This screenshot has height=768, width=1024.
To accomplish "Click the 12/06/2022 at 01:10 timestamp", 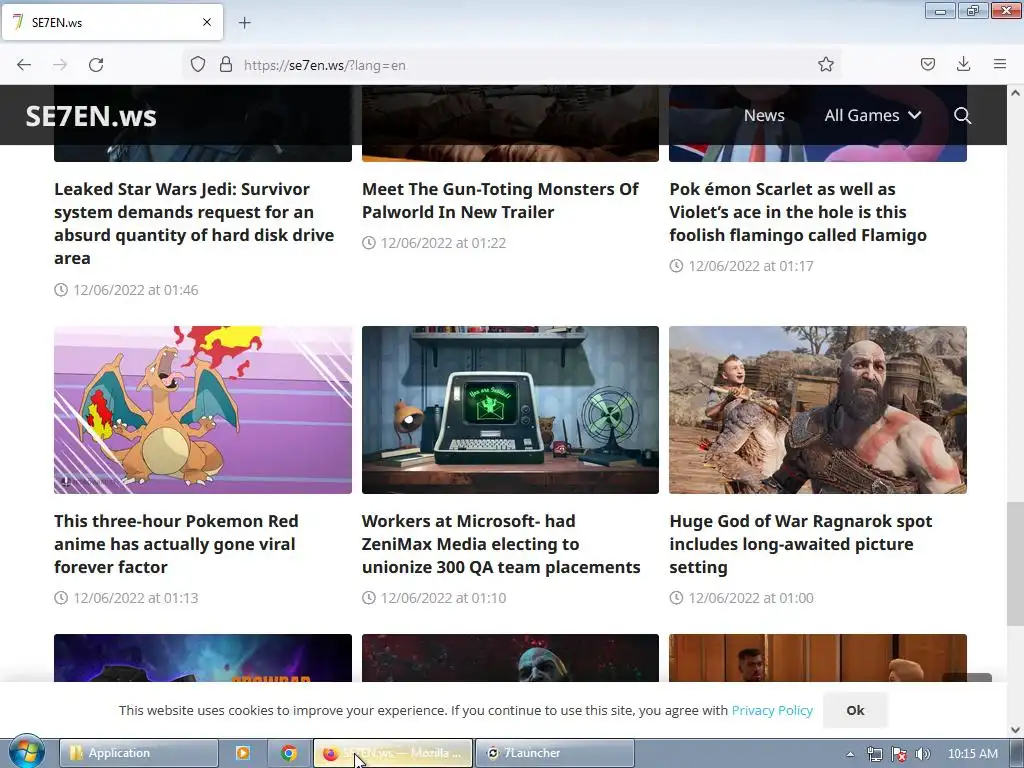I will coord(434,598).
